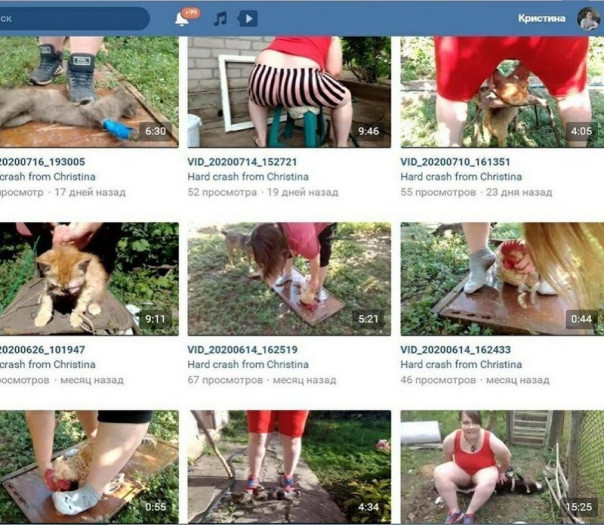Viewport: 604px width, 525px height.
Task: Select the thumbnail with 4:05 duration
Action: click(x=502, y=92)
